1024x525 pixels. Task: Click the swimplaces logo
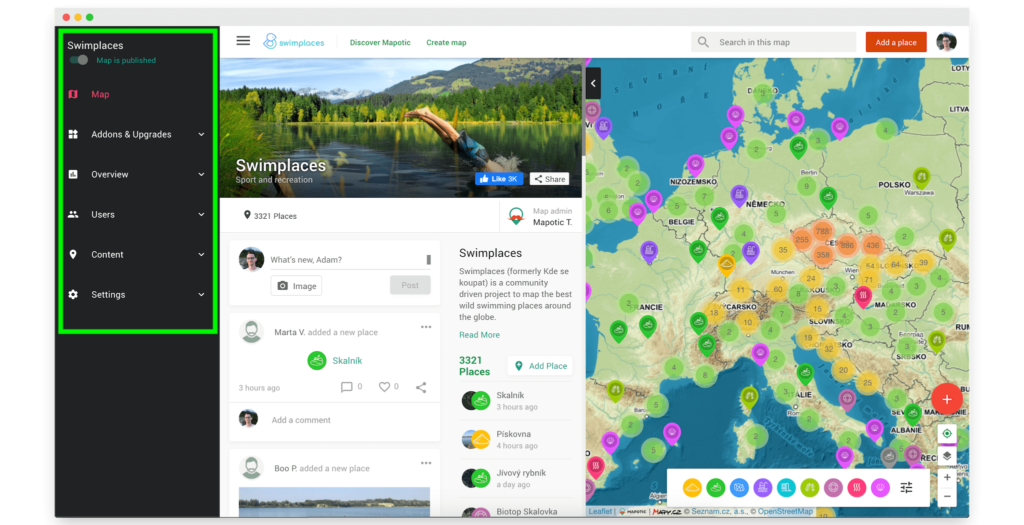pyautogui.click(x=294, y=42)
